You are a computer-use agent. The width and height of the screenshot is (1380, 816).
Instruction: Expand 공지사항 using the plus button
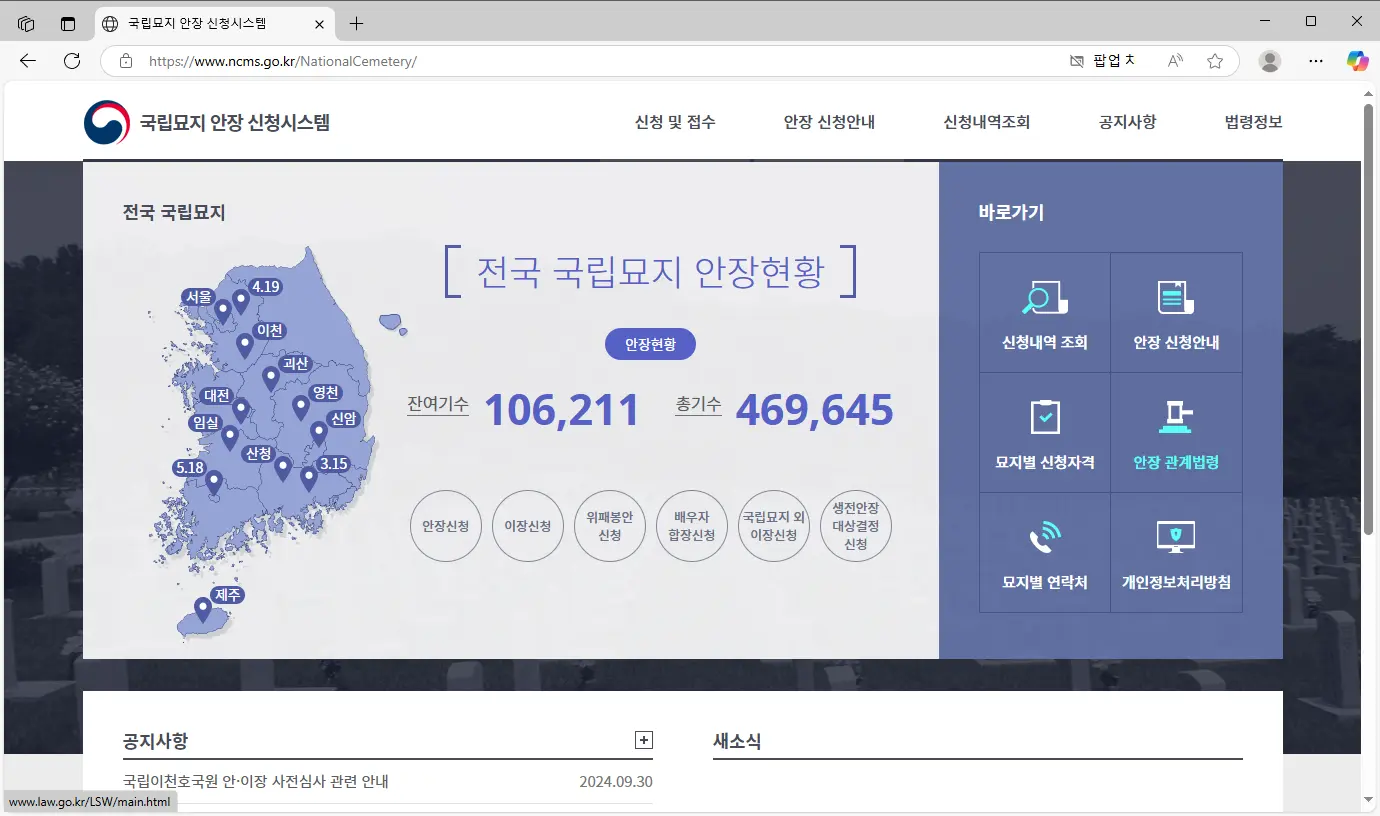[643, 740]
